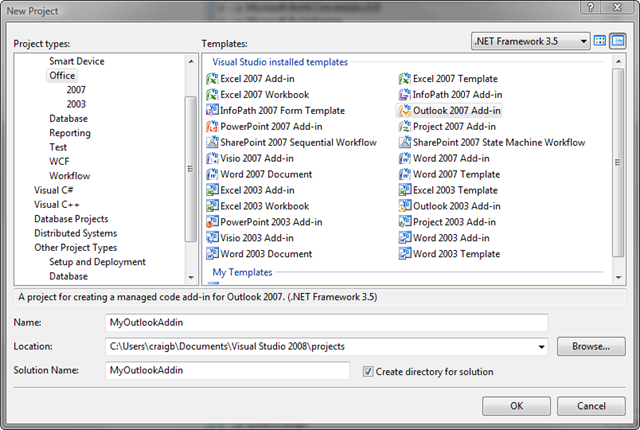Image resolution: width=640 pixels, height=430 pixels.
Task: Choose the Excel 2007 Workbook template icon
Action: pos(212,94)
